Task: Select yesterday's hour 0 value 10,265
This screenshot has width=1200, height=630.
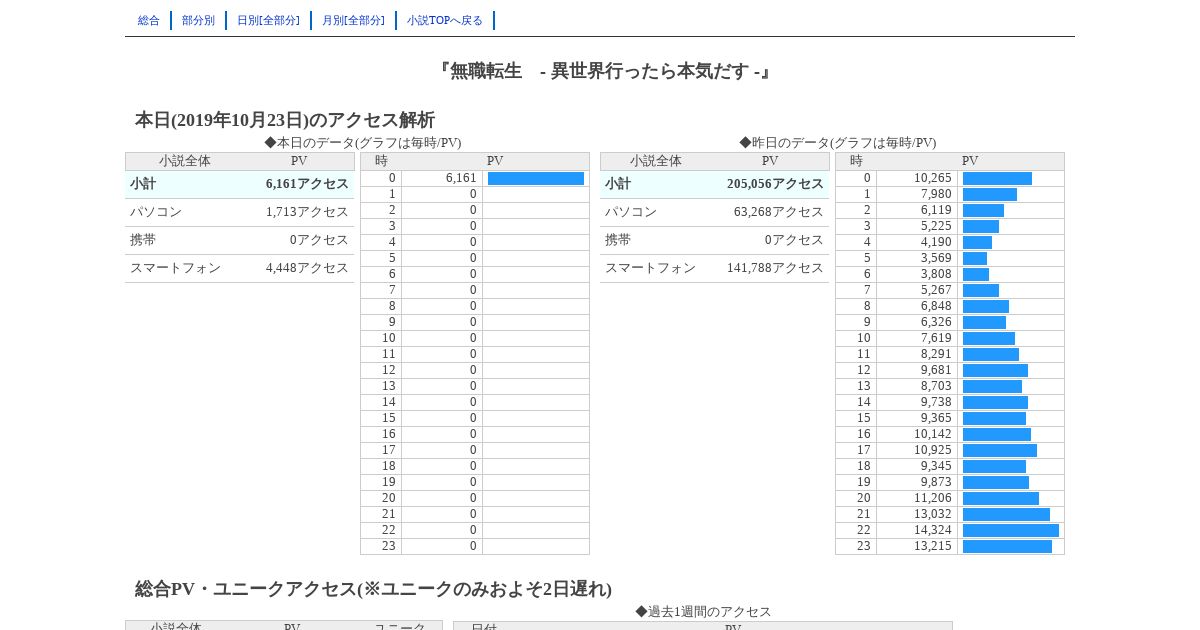Action: (932, 178)
